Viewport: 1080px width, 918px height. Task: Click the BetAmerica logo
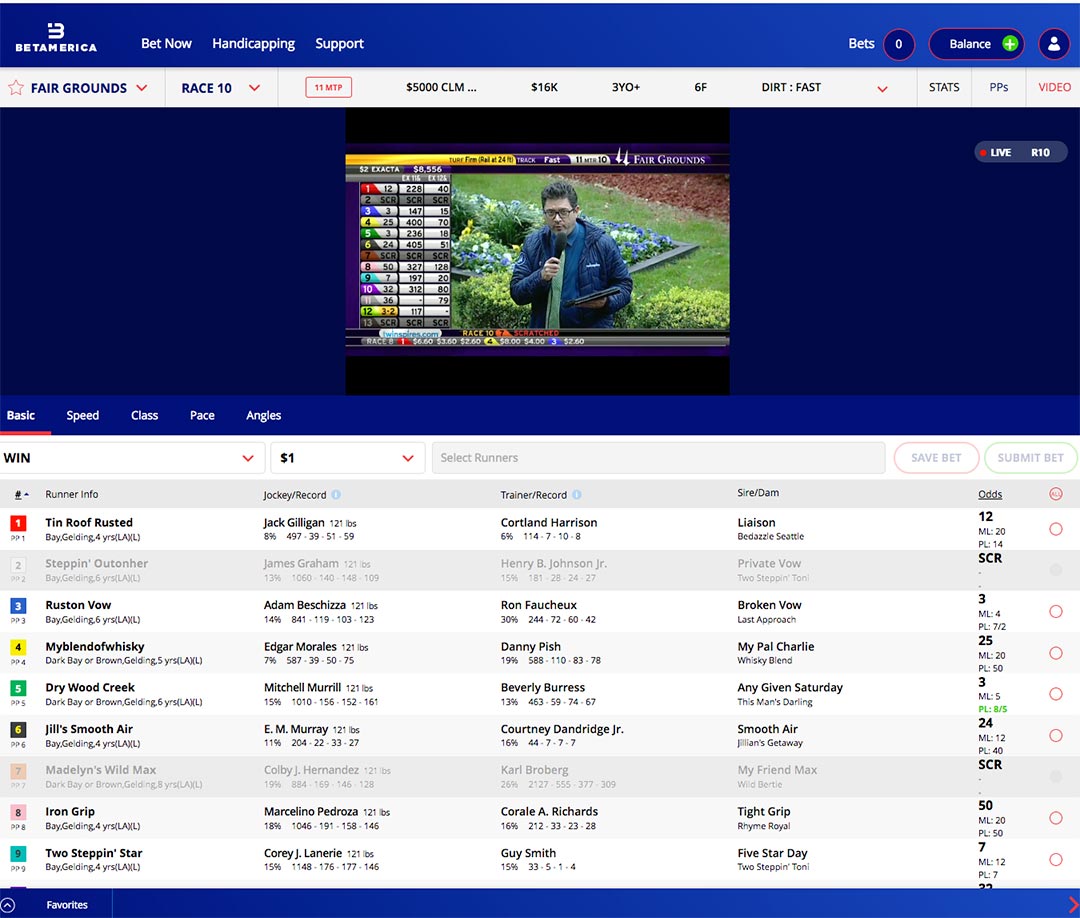coord(56,38)
